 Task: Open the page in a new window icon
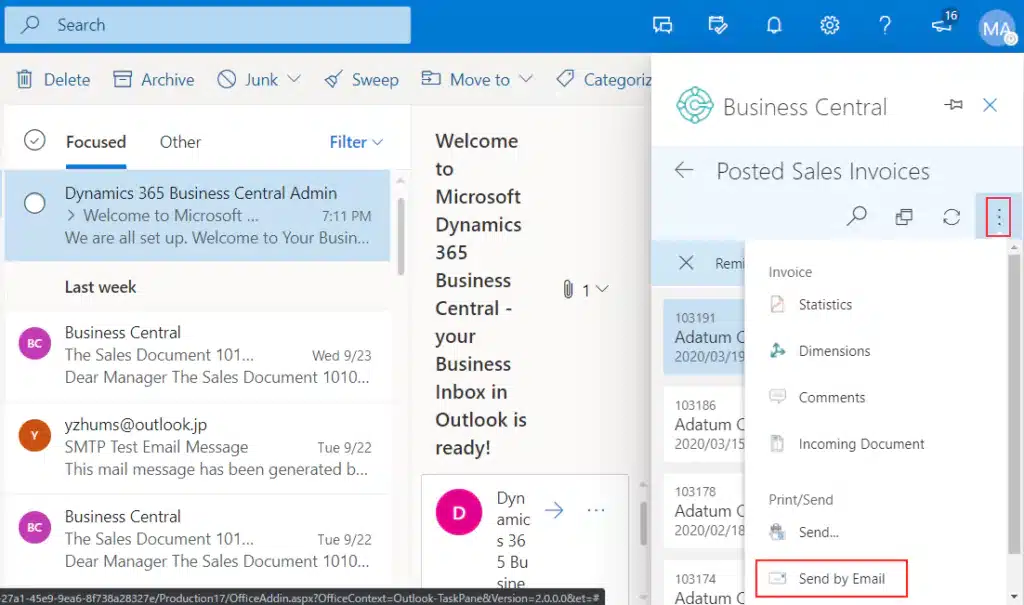[x=904, y=216]
